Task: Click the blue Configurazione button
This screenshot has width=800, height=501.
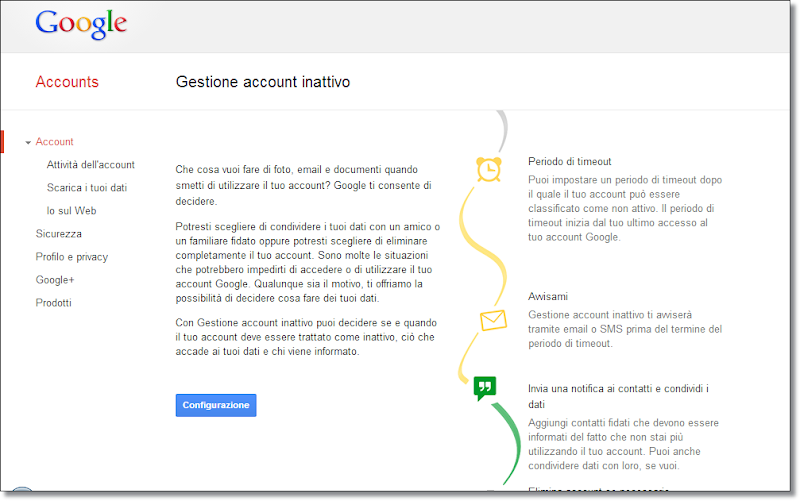Action: pyautogui.click(x=216, y=405)
